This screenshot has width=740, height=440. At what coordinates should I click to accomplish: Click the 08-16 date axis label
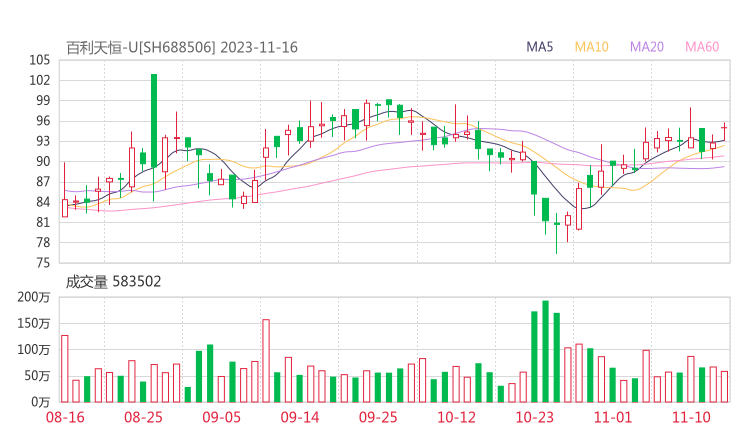tap(65, 417)
